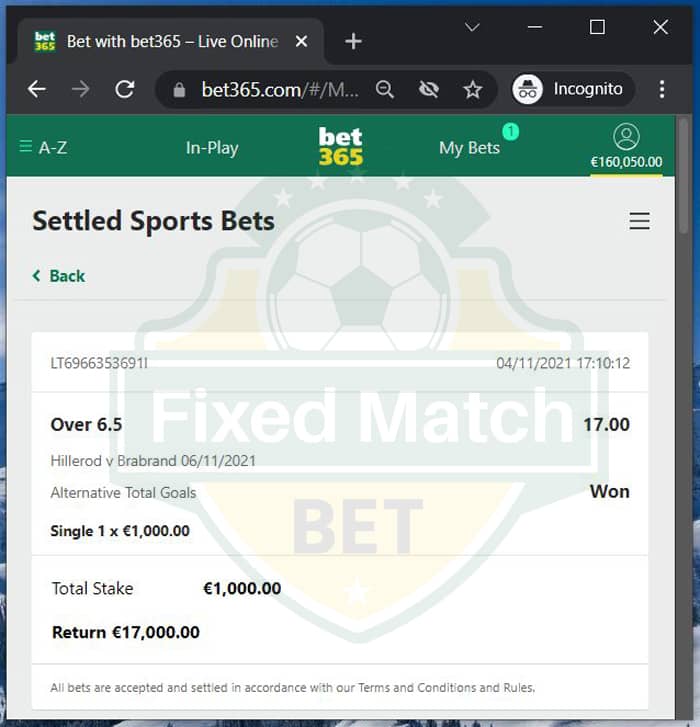This screenshot has height=727, width=700.
Task: Open a new browser tab
Action: [x=353, y=42]
